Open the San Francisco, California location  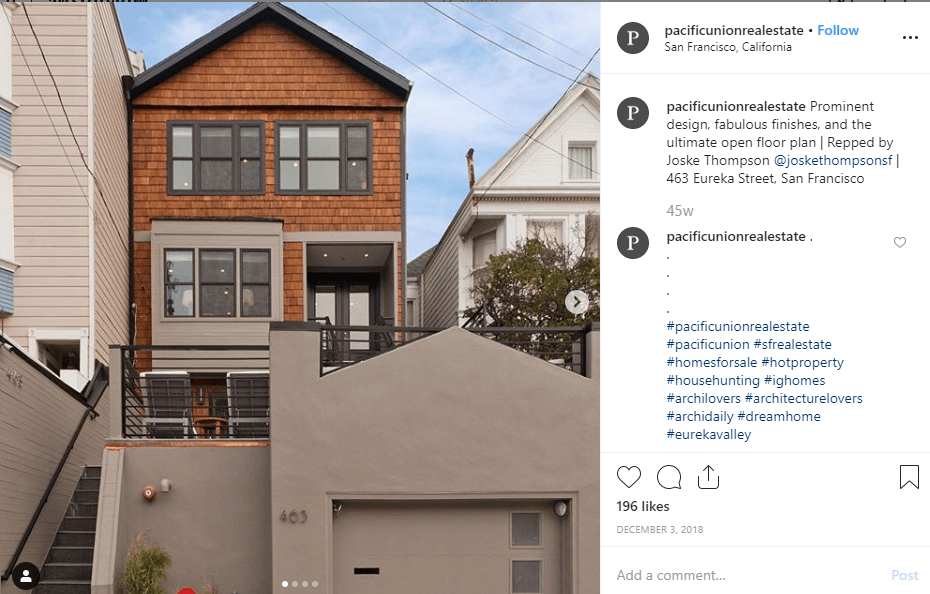(x=728, y=47)
